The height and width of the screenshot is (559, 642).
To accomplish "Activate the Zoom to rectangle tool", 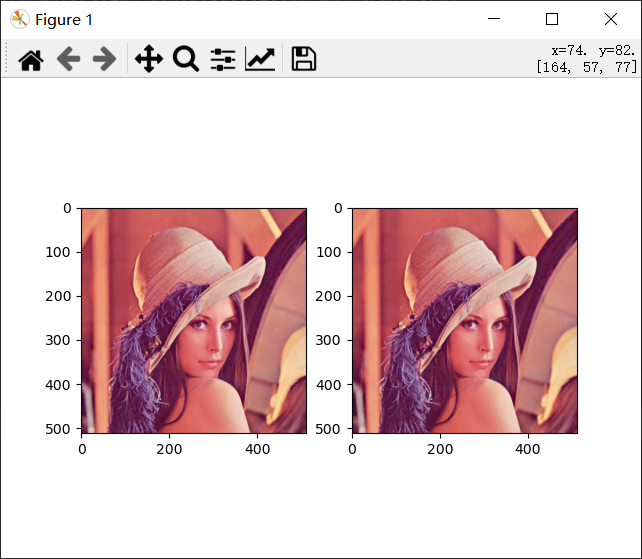I will click(185, 59).
